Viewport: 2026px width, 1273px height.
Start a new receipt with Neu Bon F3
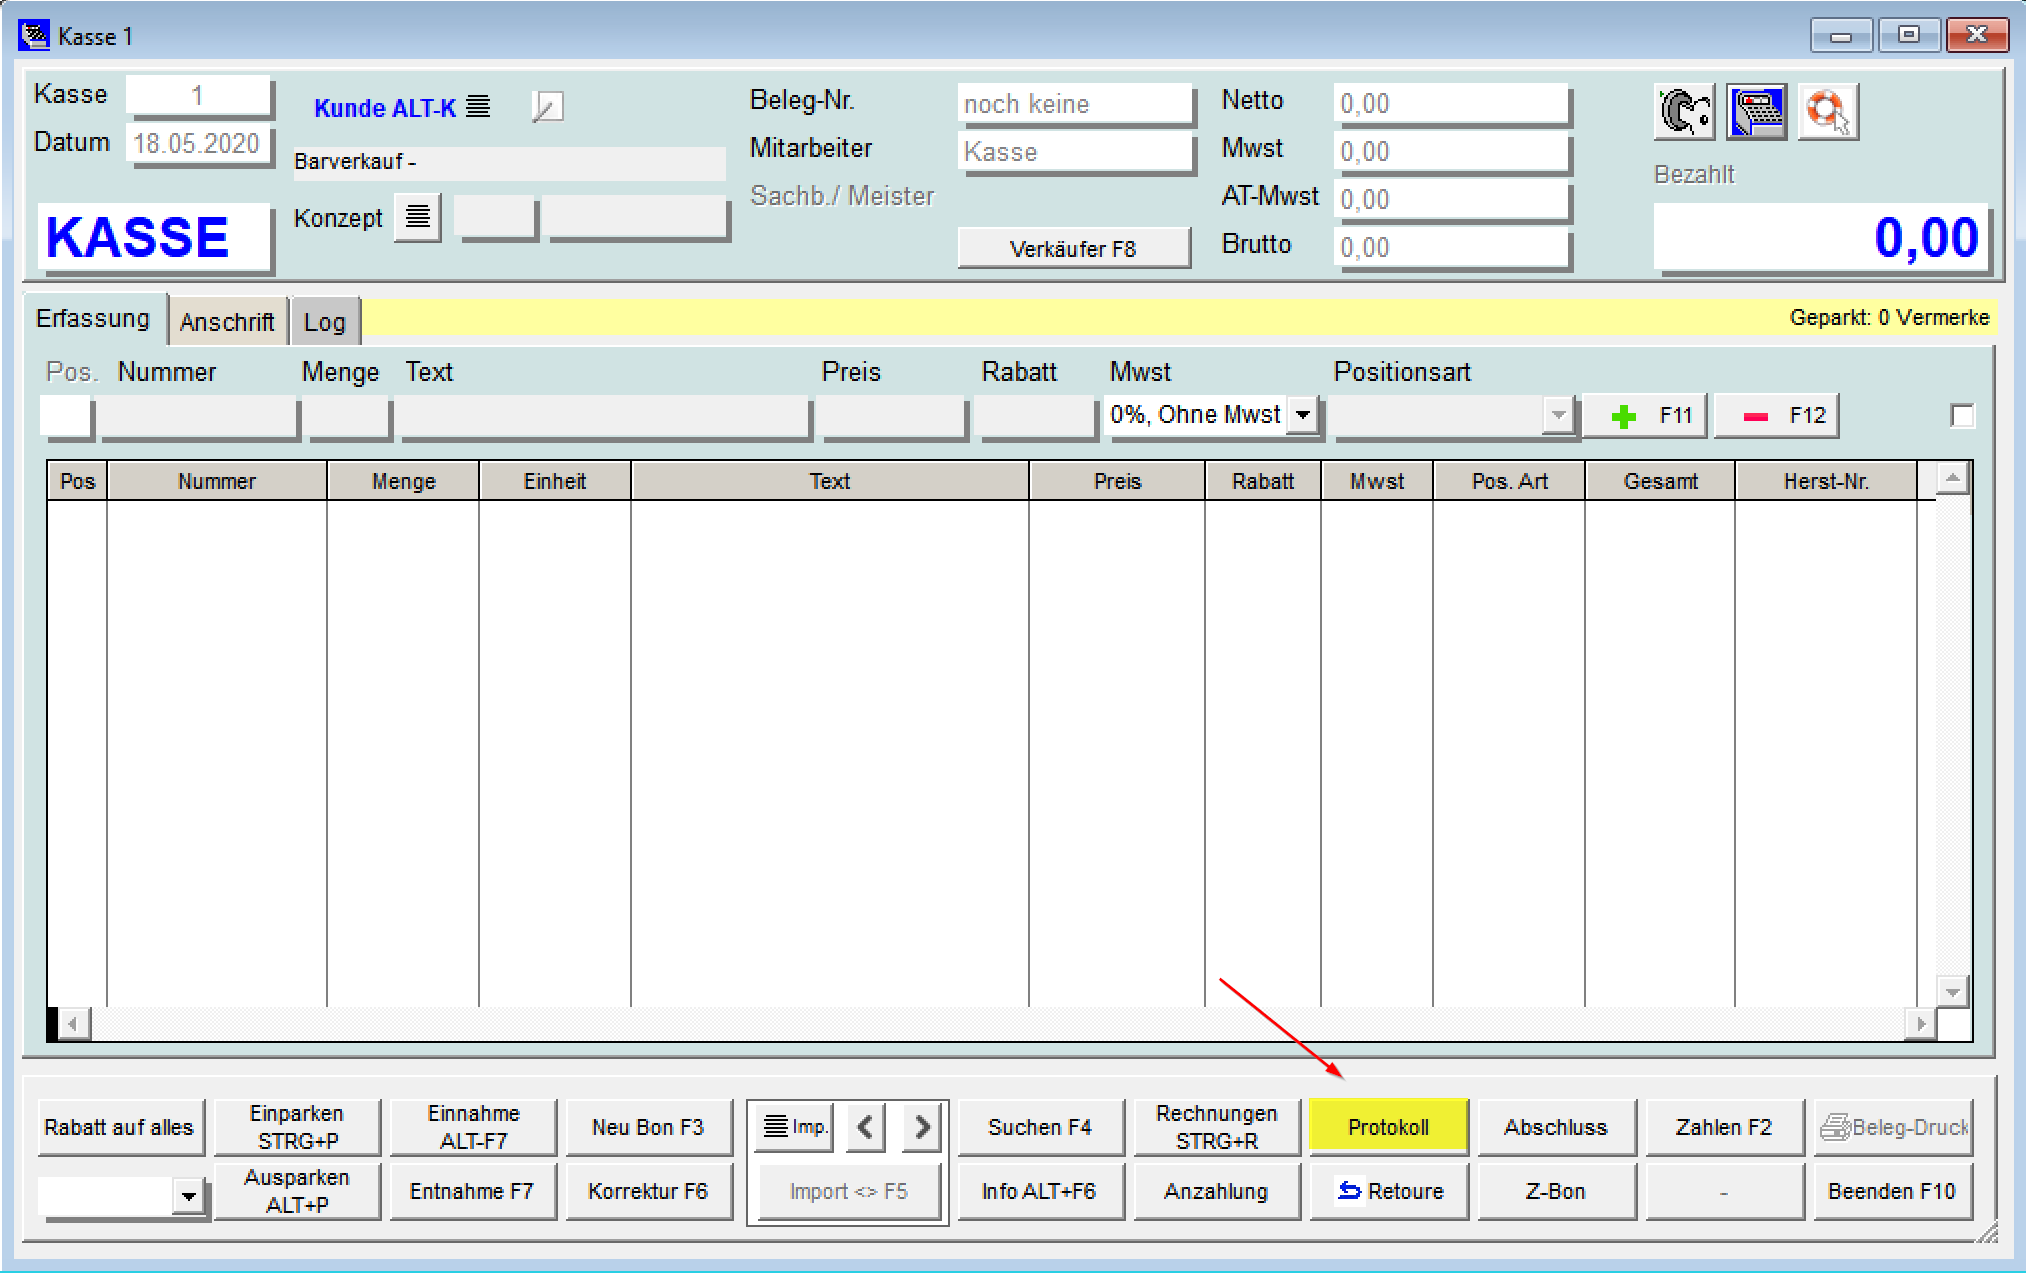tap(649, 1127)
